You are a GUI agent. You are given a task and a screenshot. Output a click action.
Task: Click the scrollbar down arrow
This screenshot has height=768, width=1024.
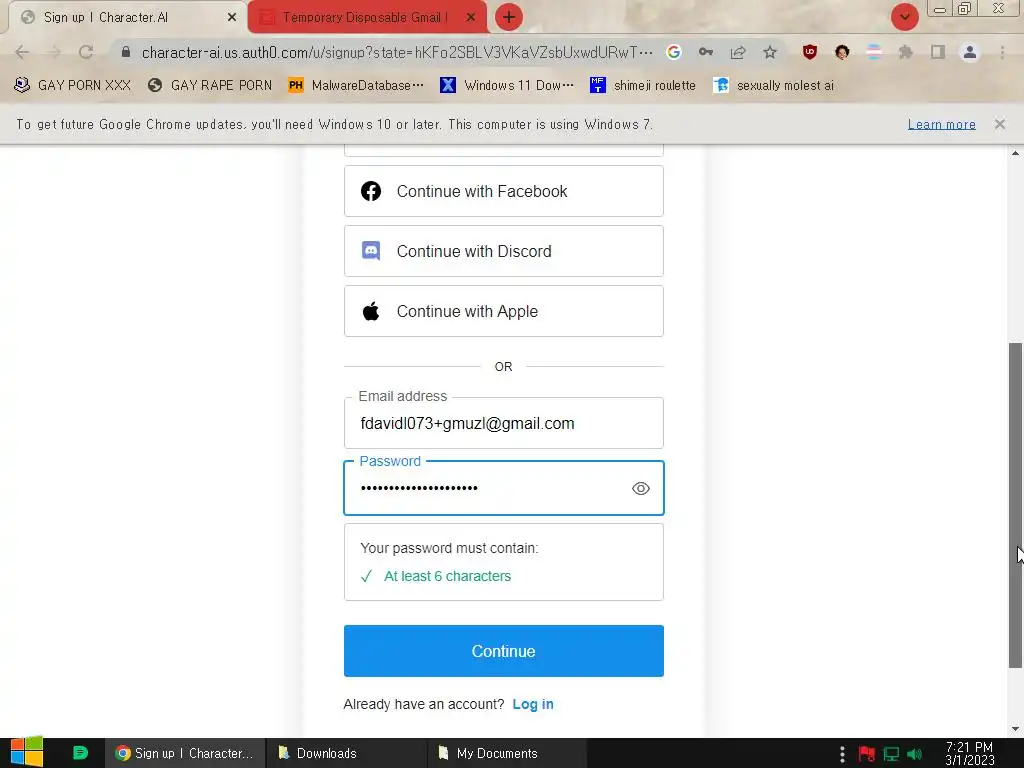pos(1015,729)
